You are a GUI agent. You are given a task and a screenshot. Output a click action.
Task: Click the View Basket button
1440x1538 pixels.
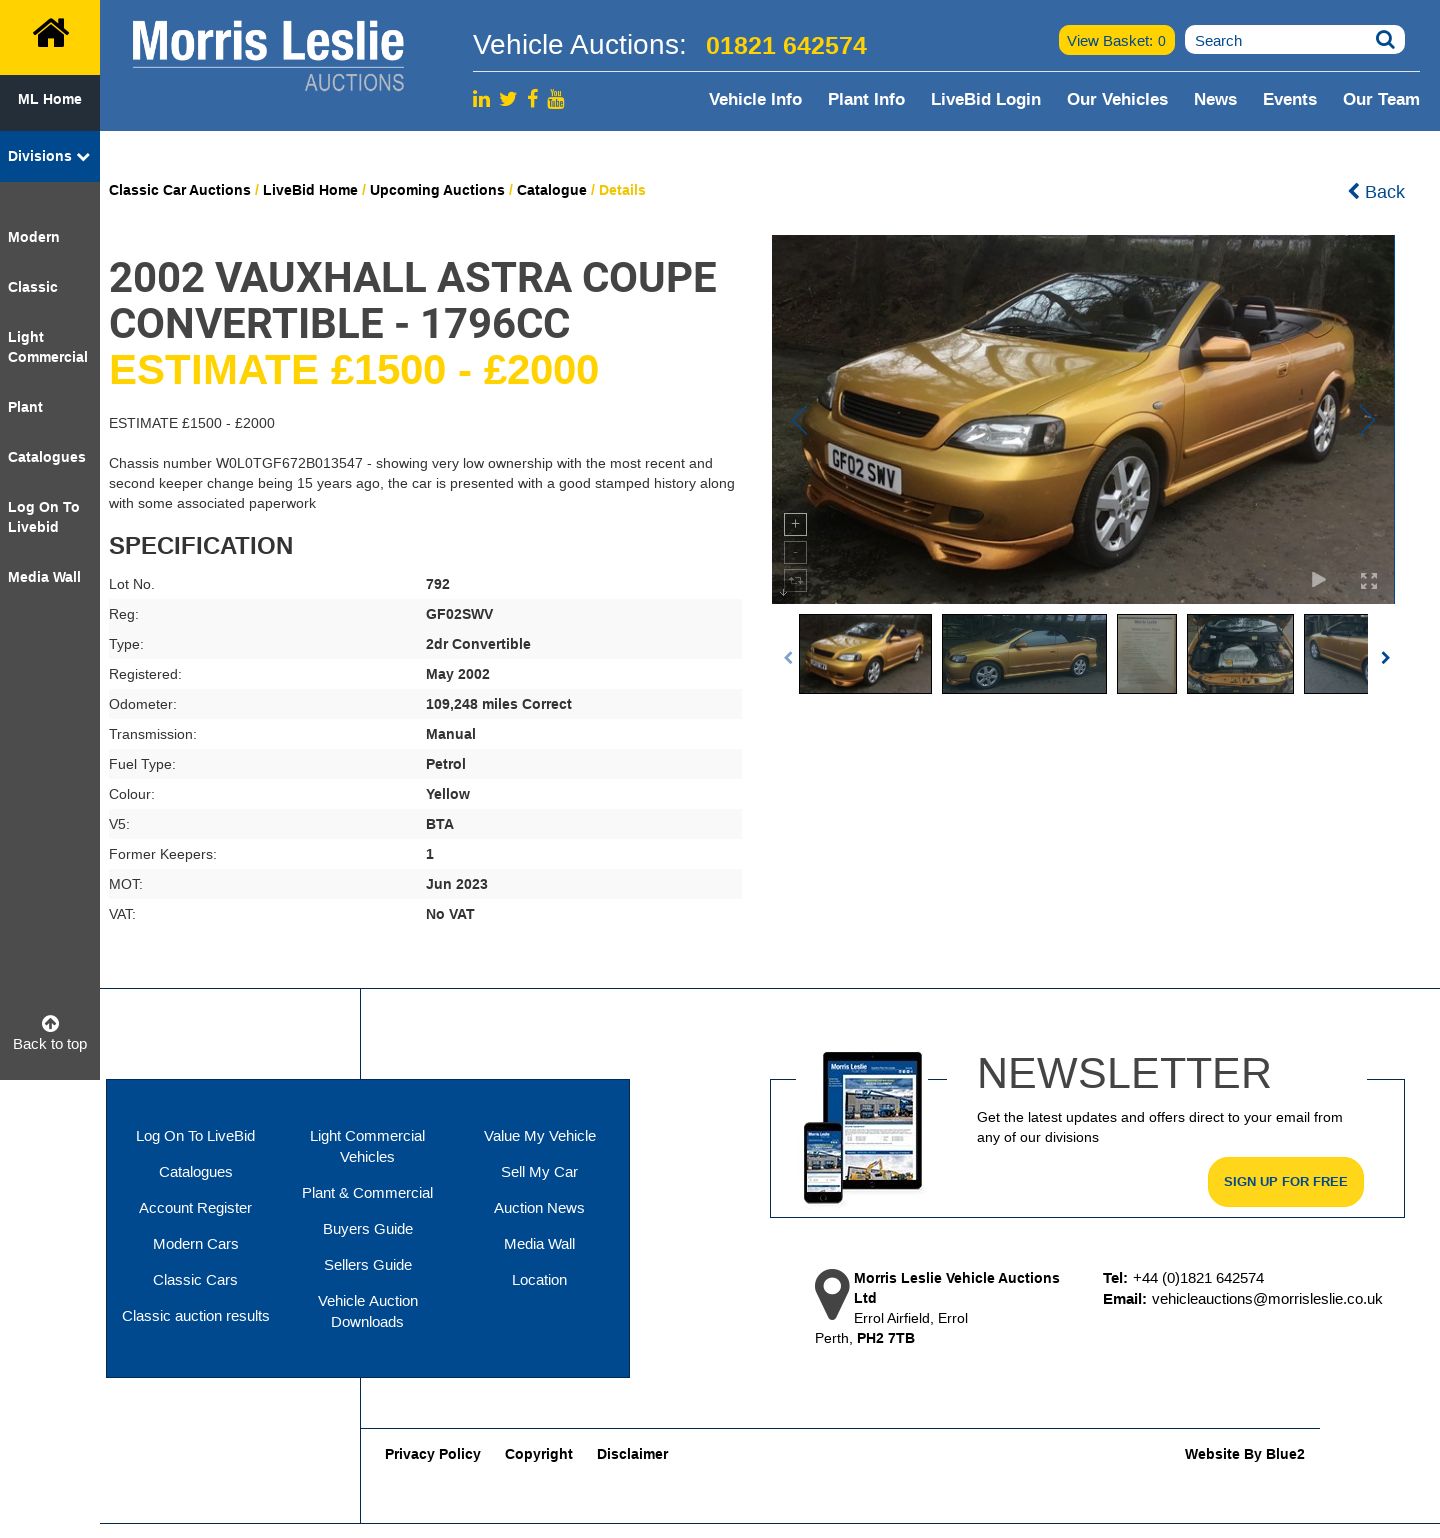coord(1116,40)
